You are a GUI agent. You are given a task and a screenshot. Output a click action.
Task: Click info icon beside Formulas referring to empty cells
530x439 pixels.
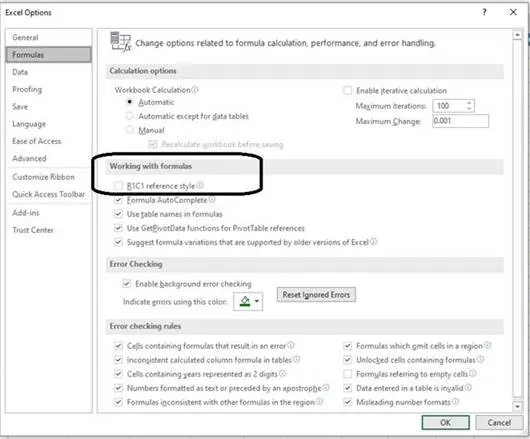point(473,373)
